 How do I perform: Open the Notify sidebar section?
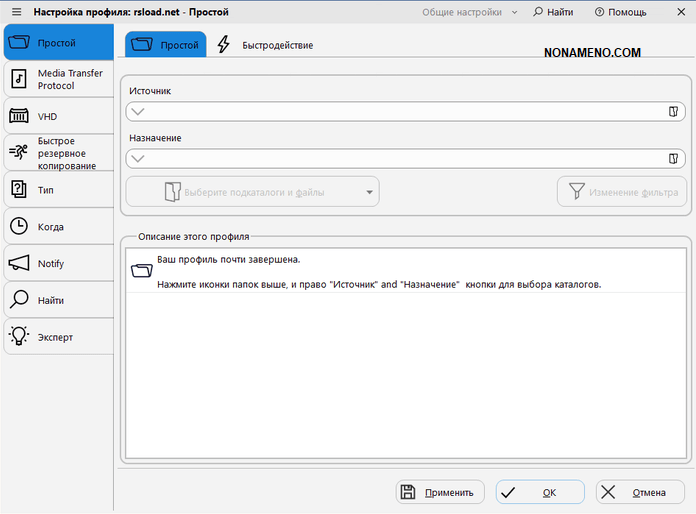click(x=57, y=264)
